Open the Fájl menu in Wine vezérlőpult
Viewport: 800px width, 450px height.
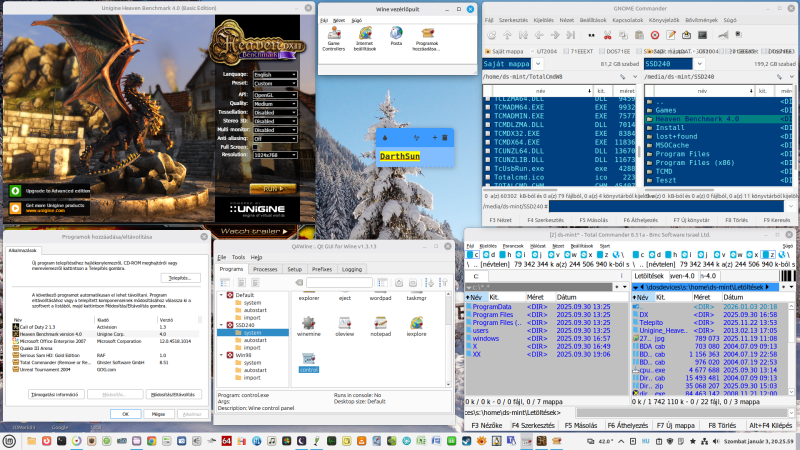point(324,20)
